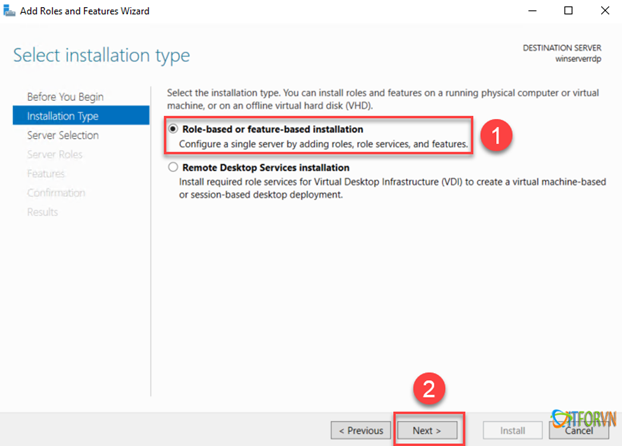Choose Remote Desktop Services installation radio button
This screenshot has width=622, height=446.
coord(174,168)
